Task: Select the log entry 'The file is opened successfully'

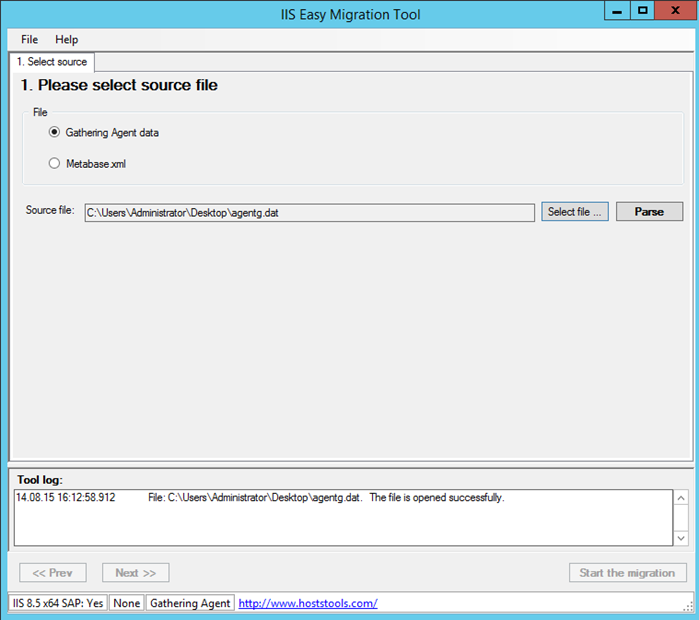Action: tap(437, 497)
